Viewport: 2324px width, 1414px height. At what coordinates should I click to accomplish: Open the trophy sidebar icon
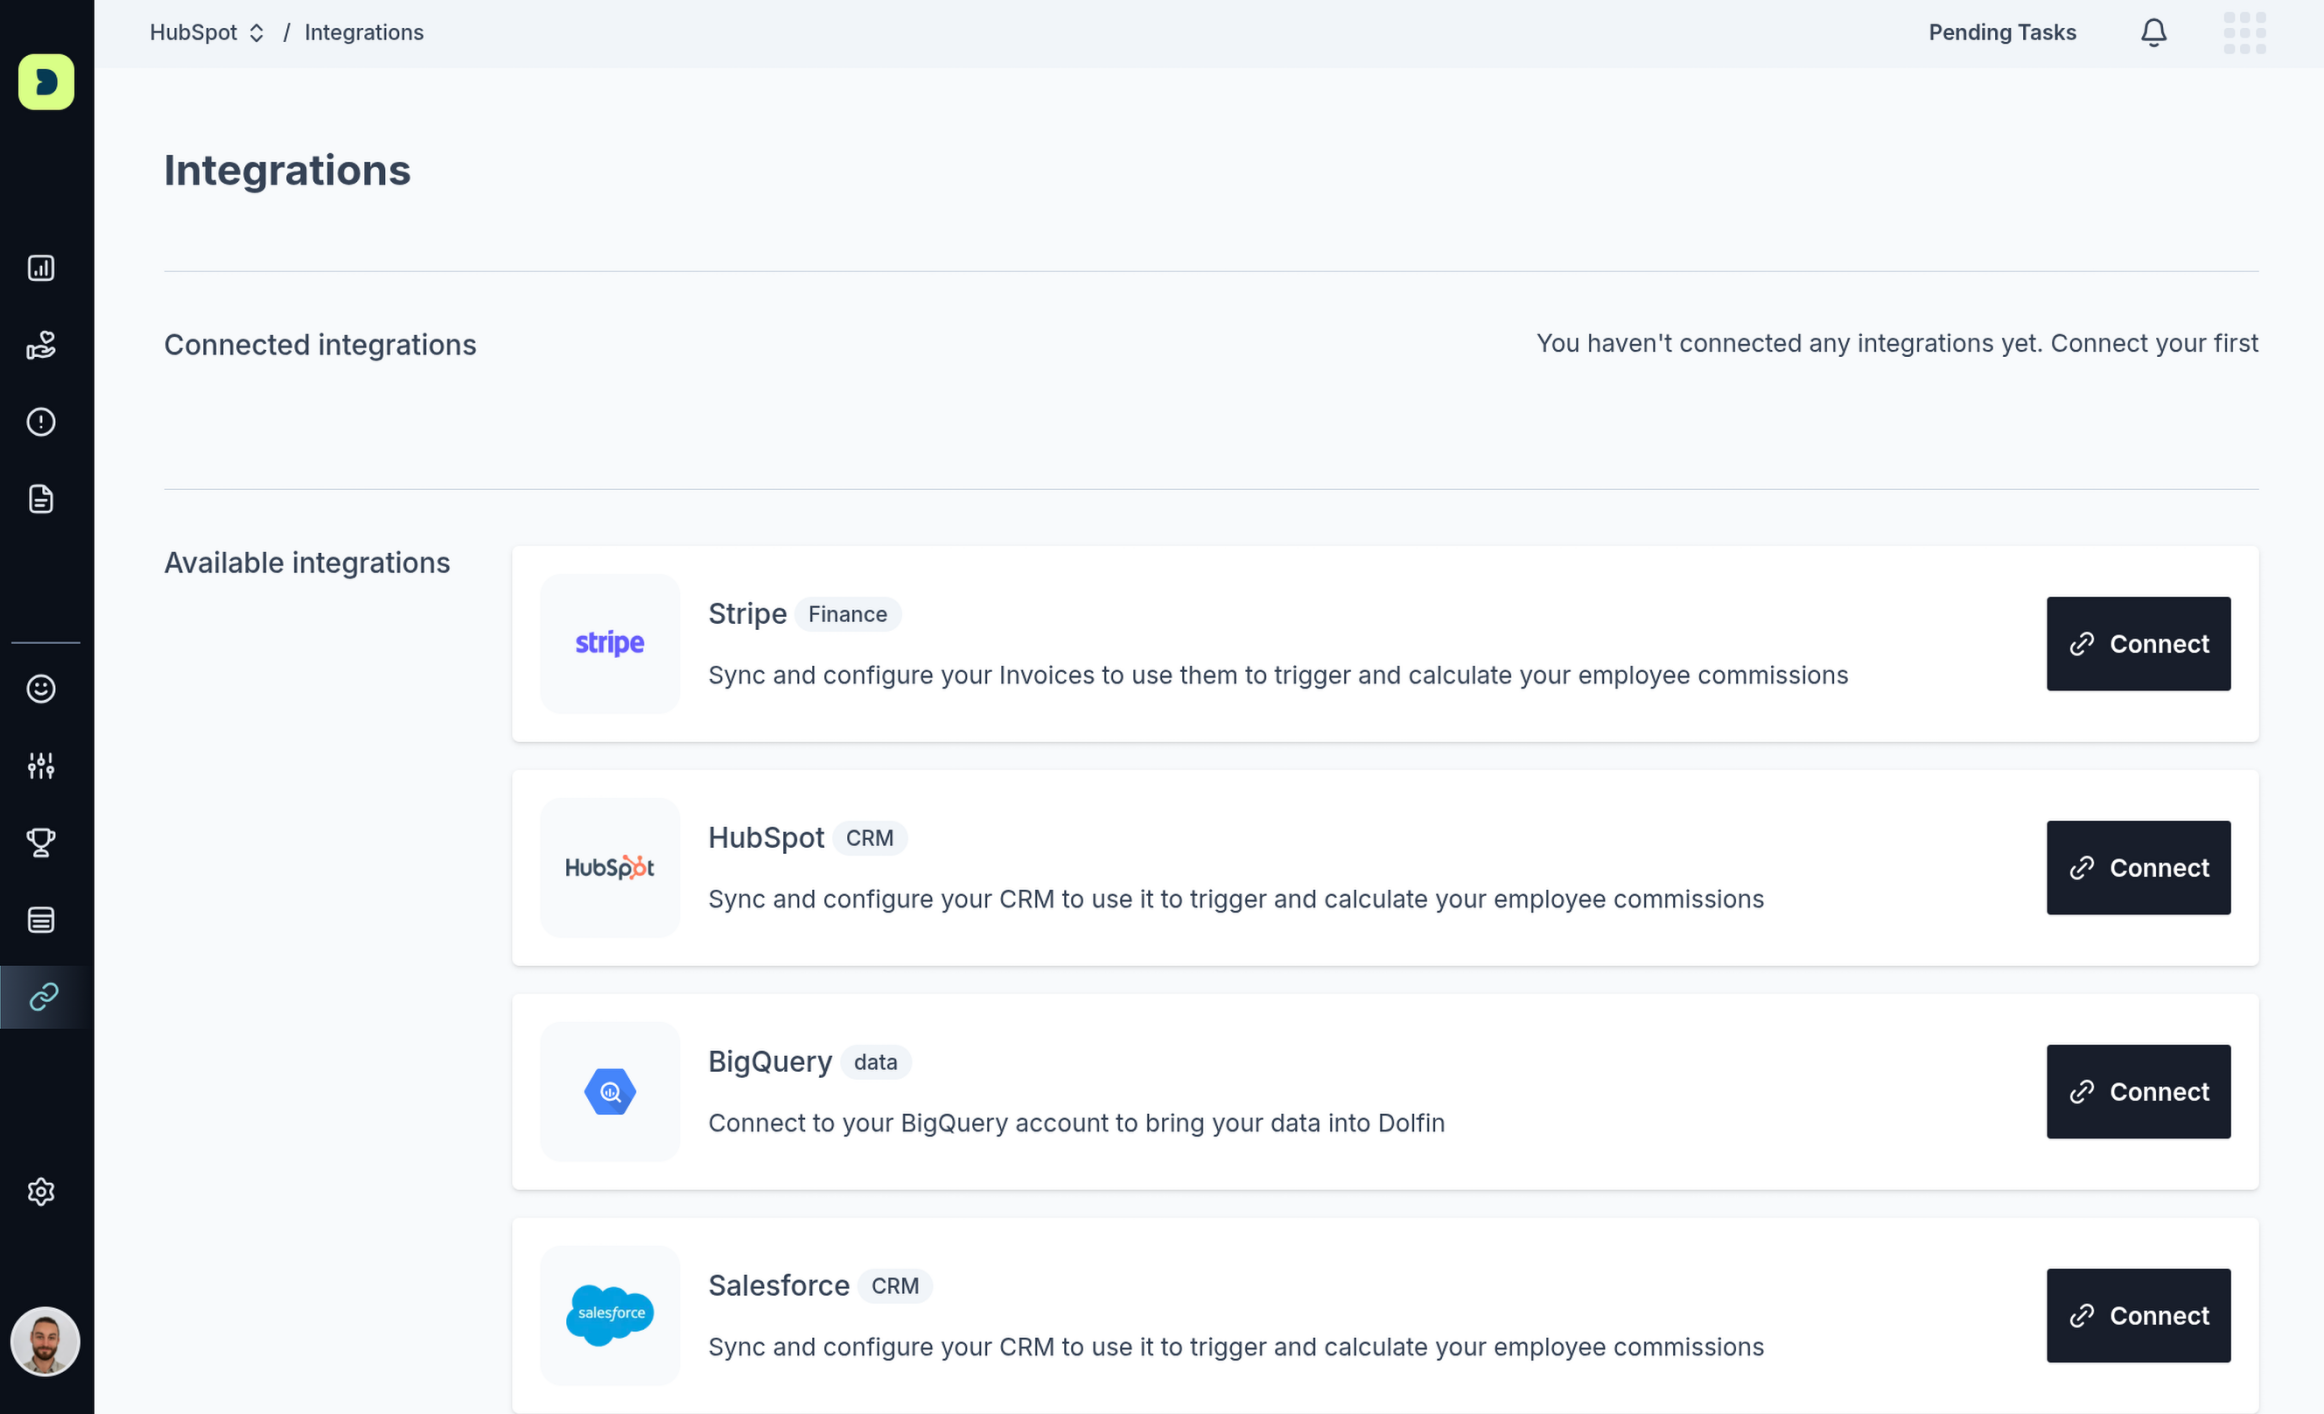point(41,843)
